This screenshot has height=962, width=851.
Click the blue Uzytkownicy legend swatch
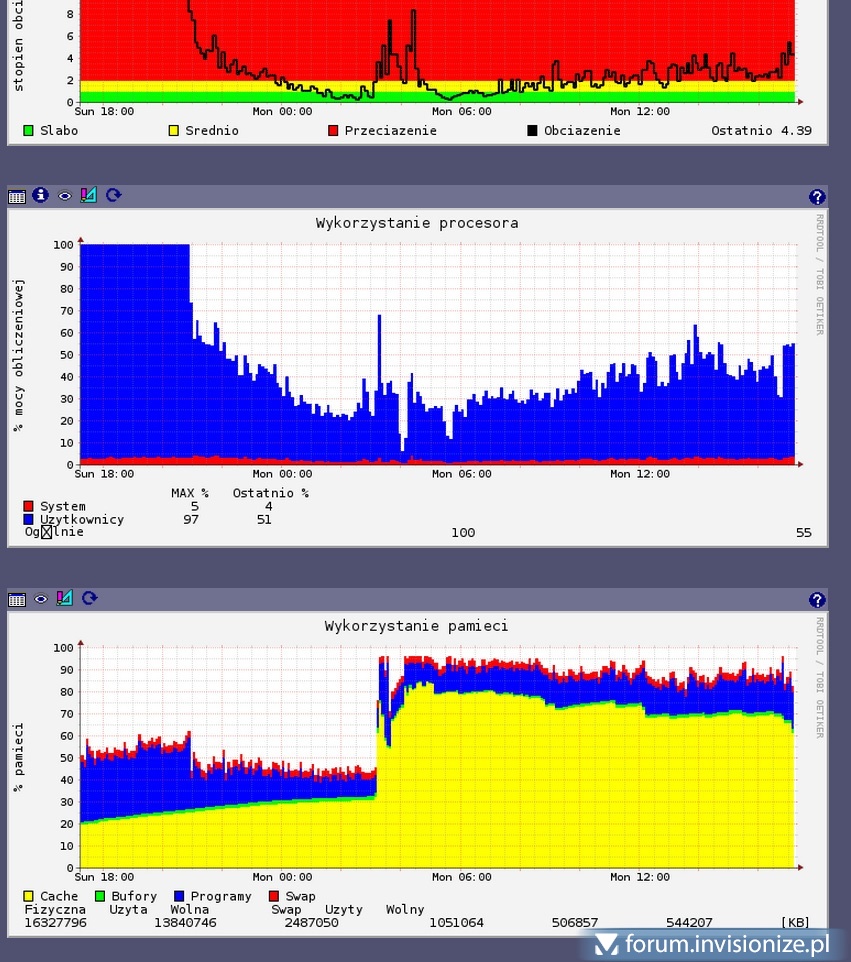[28, 520]
